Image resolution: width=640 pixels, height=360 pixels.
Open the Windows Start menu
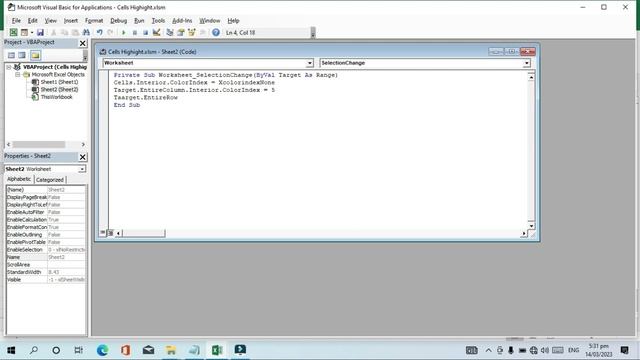[x=11, y=350]
